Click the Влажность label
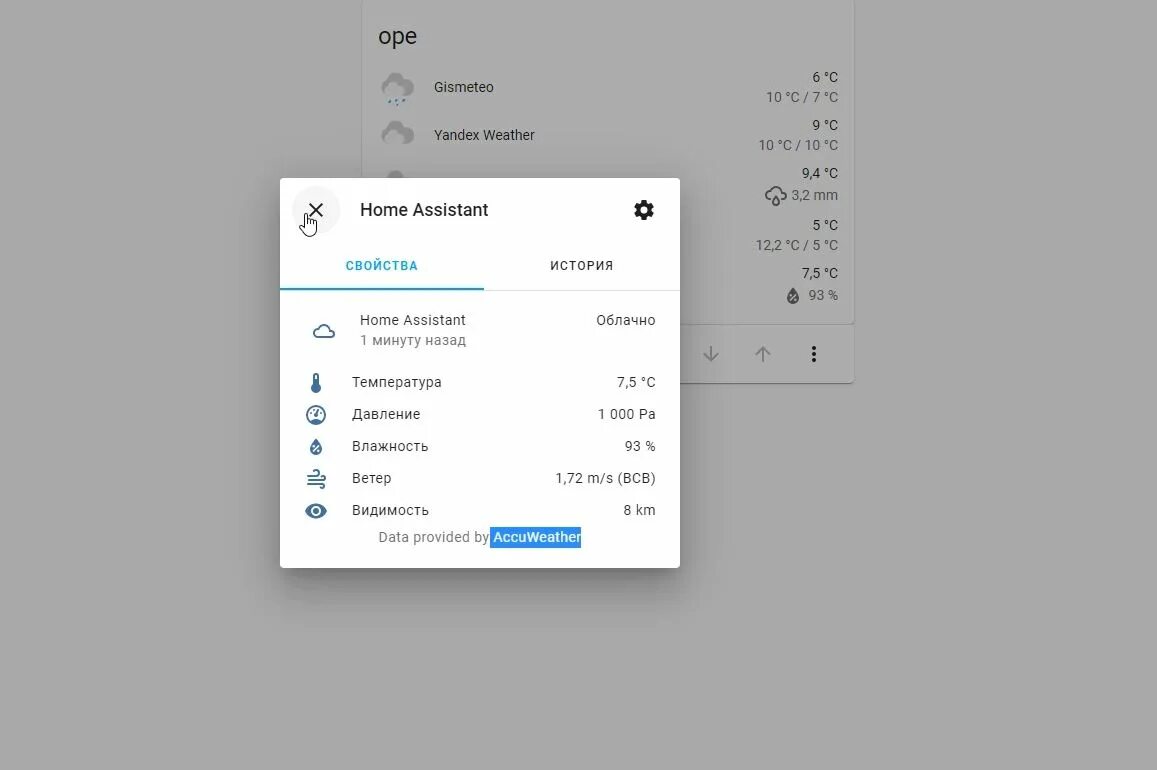The width and height of the screenshot is (1157, 770). click(x=390, y=446)
